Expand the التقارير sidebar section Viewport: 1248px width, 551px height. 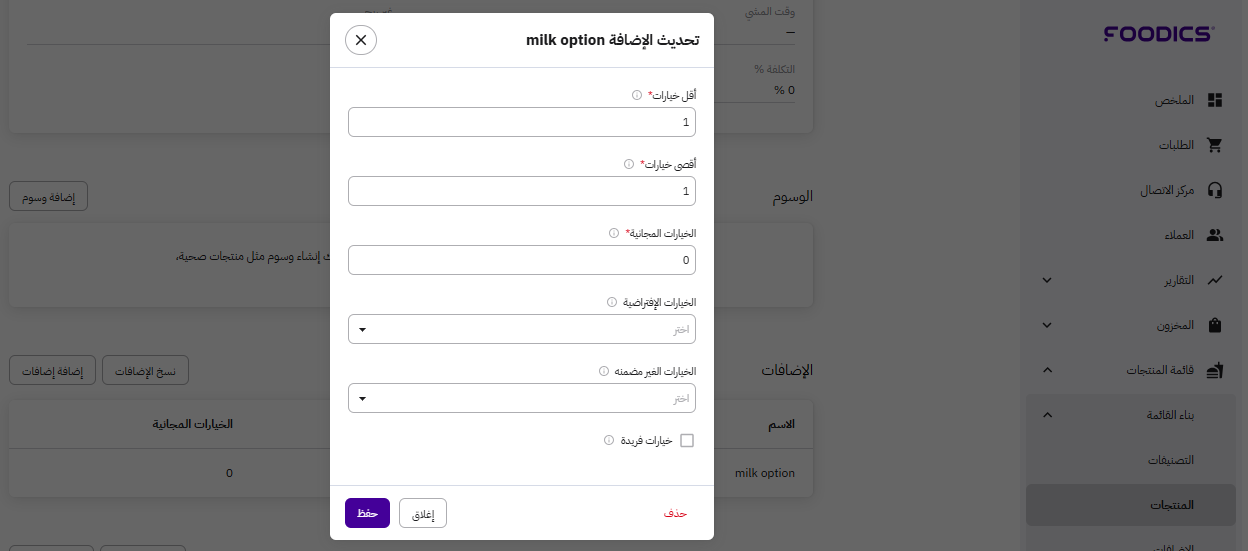tap(1047, 280)
